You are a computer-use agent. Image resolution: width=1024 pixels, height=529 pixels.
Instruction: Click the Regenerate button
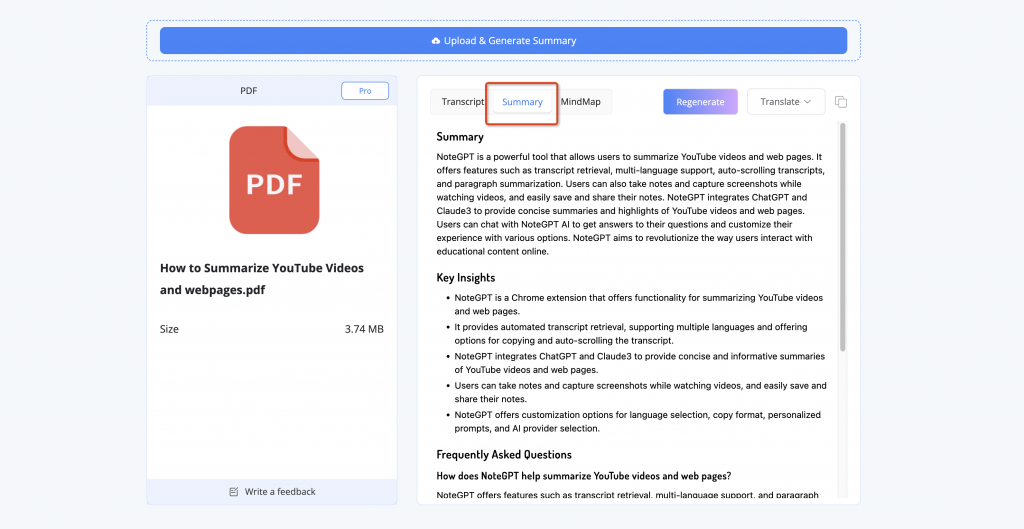(x=700, y=102)
